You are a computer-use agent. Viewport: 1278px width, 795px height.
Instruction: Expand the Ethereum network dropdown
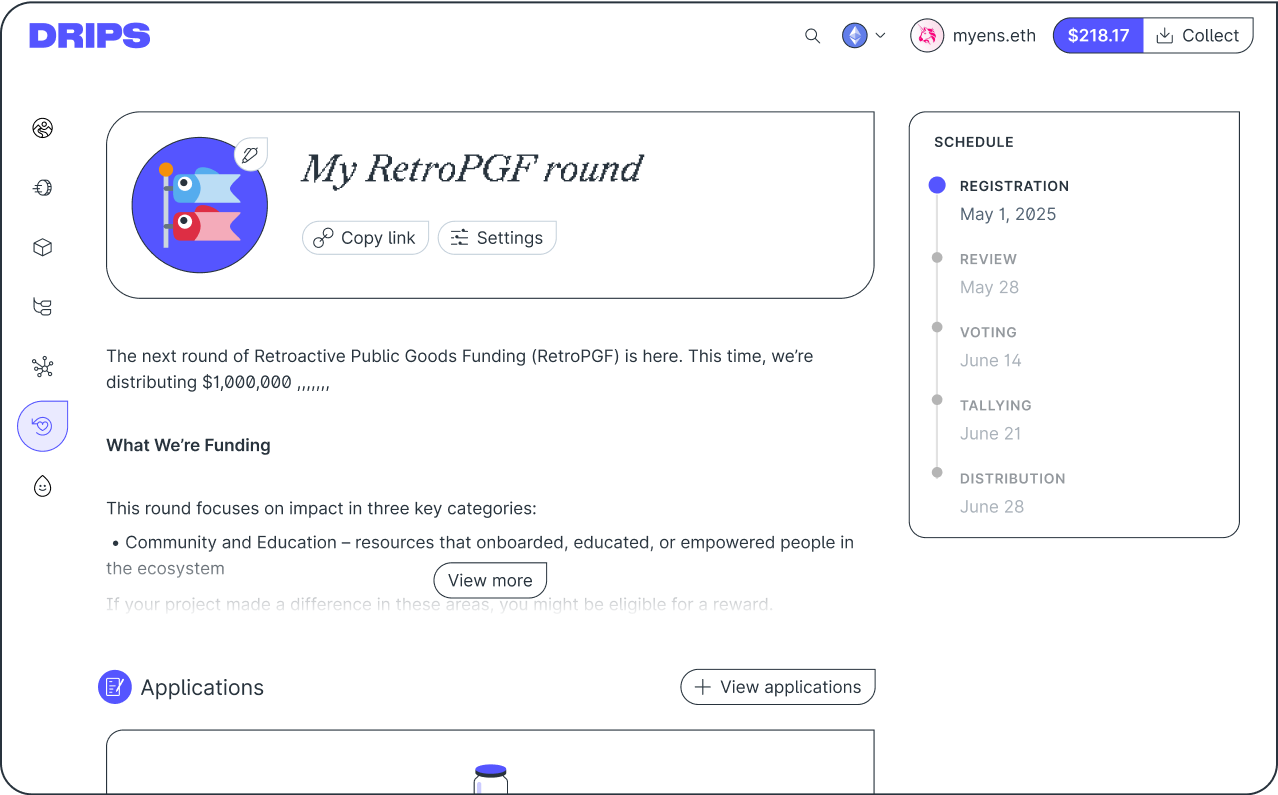tap(864, 36)
